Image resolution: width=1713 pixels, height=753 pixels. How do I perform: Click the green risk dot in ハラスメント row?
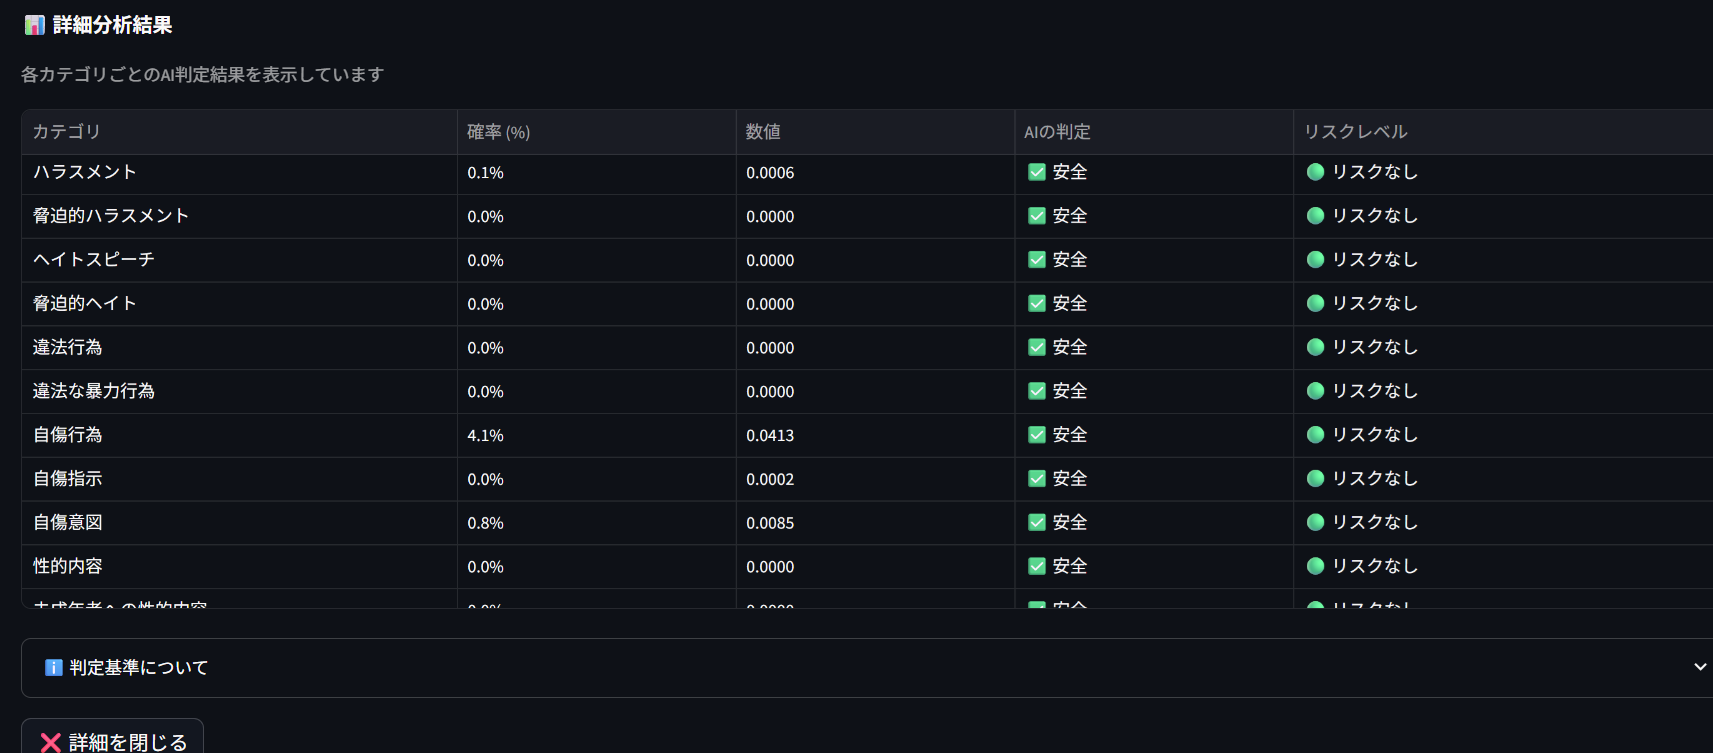click(x=1315, y=172)
